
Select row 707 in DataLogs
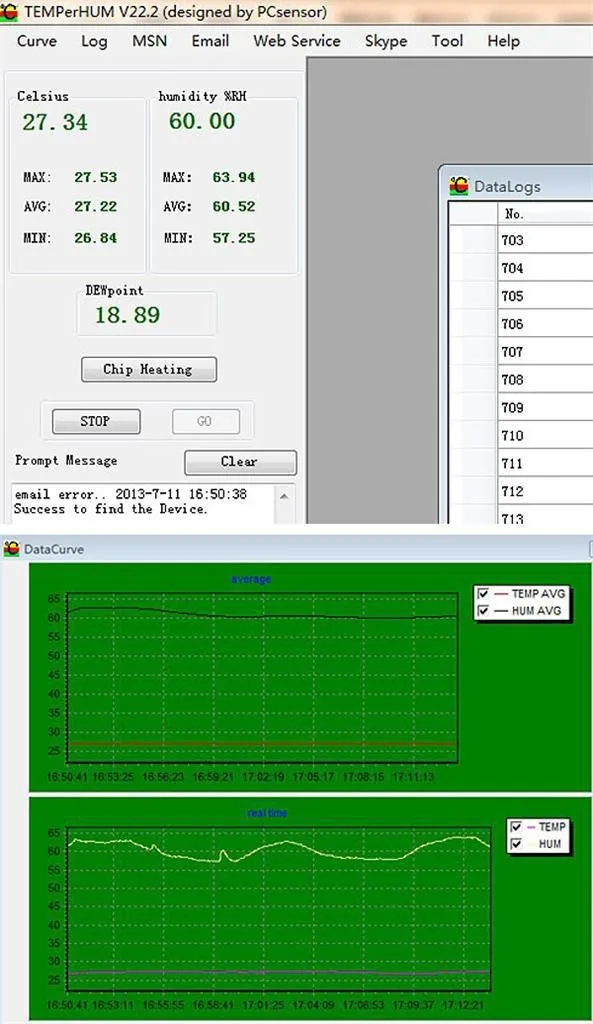point(521,352)
